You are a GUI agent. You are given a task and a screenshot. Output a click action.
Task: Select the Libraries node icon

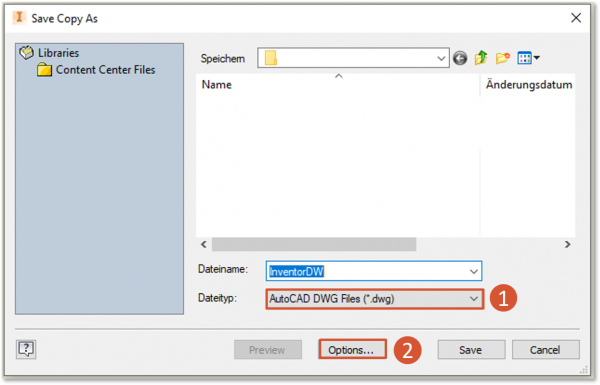(26, 53)
